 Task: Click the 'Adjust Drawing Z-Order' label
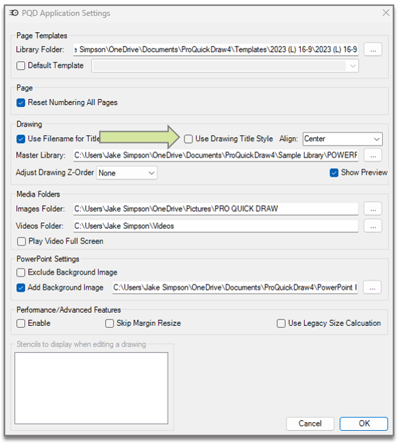click(x=55, y=172)
